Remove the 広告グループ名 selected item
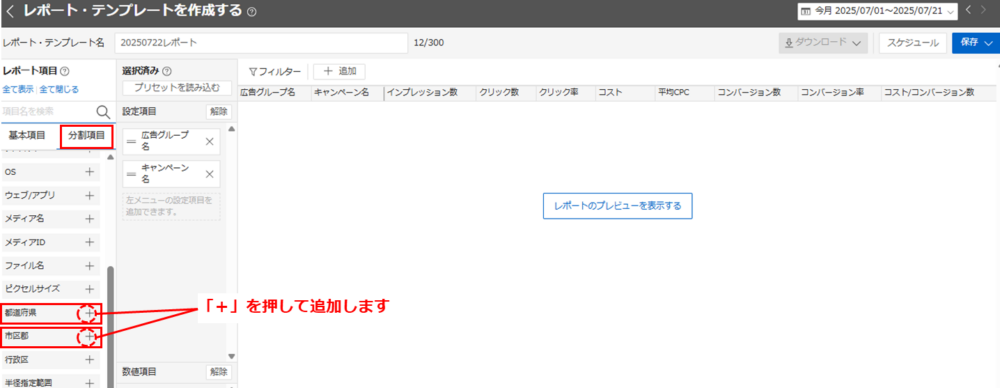The height and width of the screenshot is (388, 1000). point(209,142)
